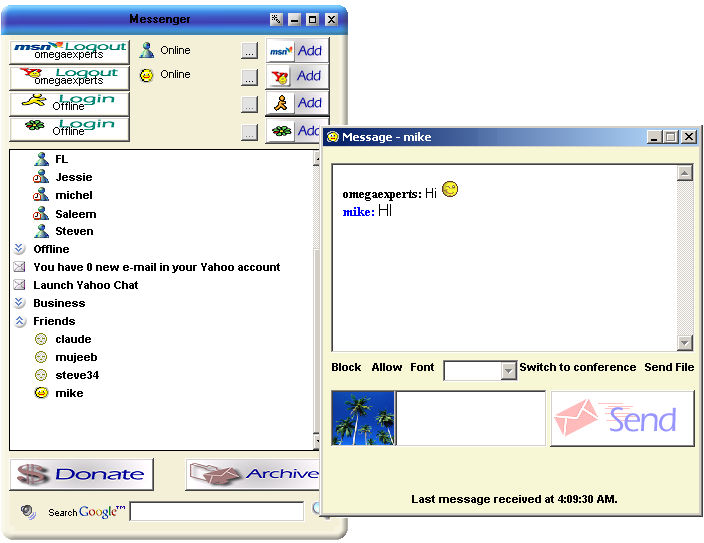Click the Messenger title bar tools icon
Screen dimensions: 704x543
pyautogui.click(x=276, y=19)
